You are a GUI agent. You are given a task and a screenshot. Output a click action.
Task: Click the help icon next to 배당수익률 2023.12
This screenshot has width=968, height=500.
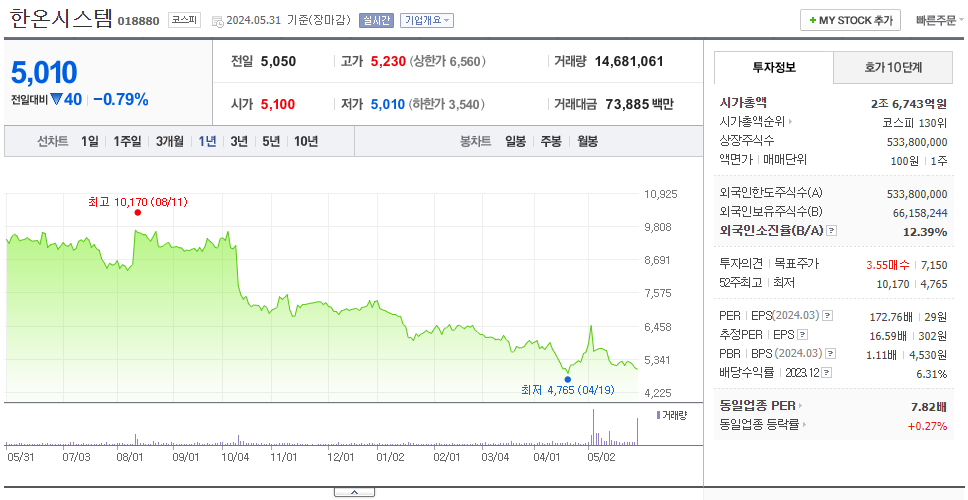[x=827, y=373]
